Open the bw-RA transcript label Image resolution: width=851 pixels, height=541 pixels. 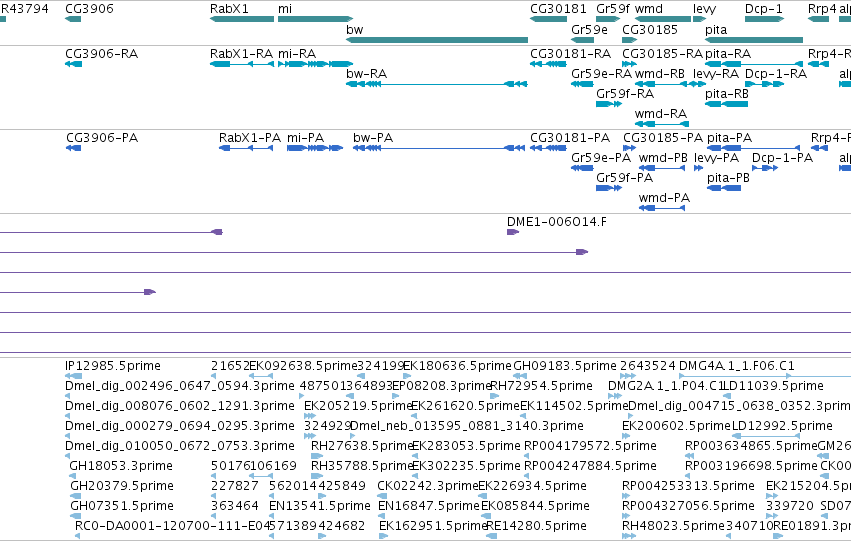[x=366, y=74]
